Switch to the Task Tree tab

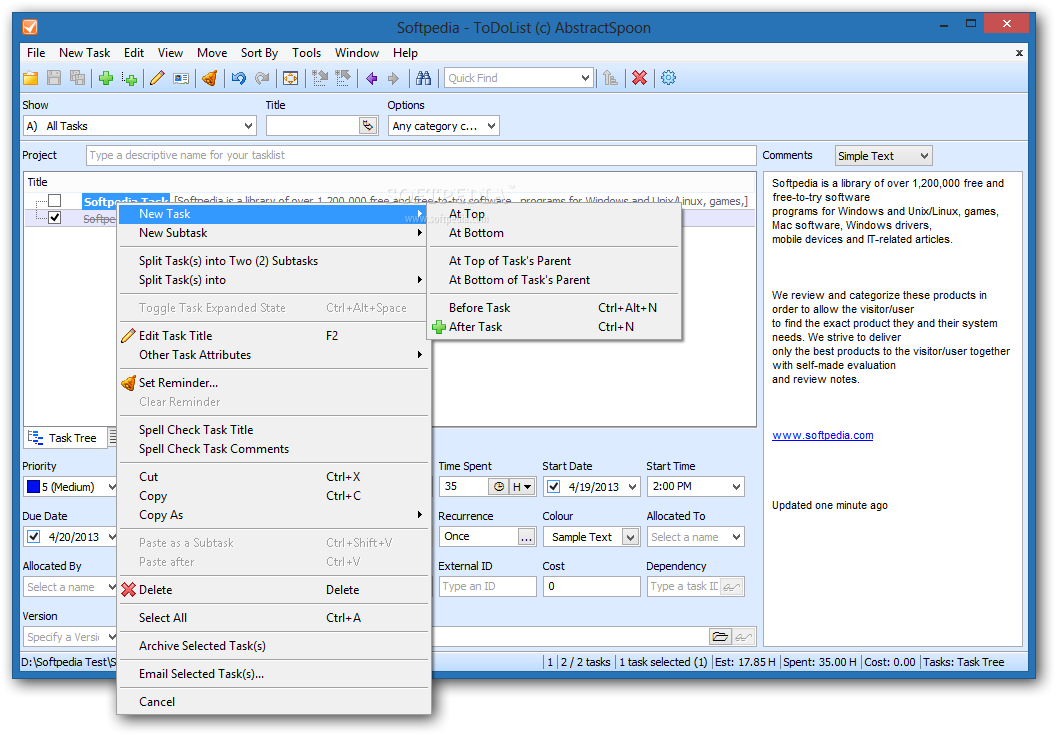click(x=64, y=438)
